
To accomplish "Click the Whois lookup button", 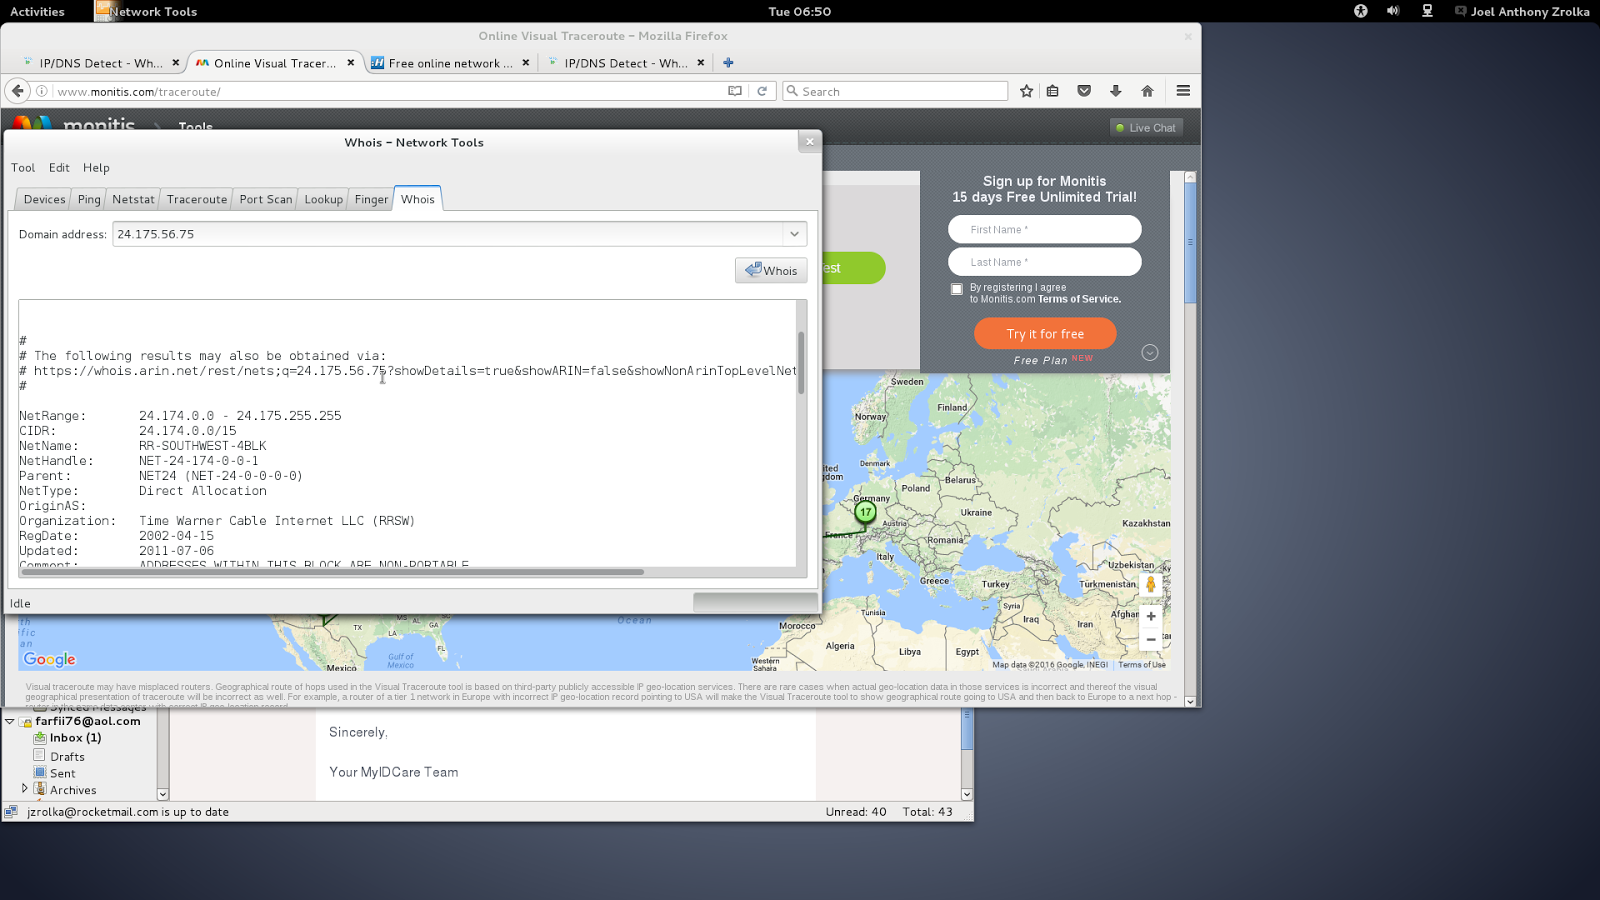I will (x=771, y=270).
